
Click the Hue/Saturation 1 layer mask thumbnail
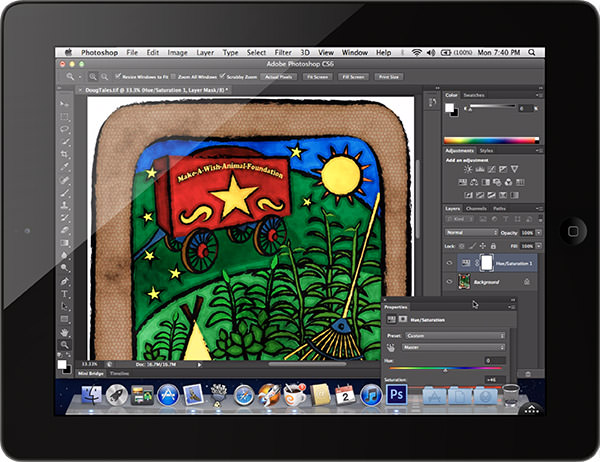point(487,263)
